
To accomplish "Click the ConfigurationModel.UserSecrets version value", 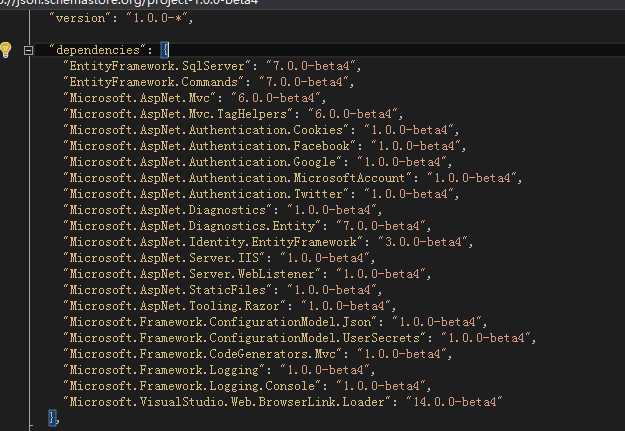I will point(486,338).
